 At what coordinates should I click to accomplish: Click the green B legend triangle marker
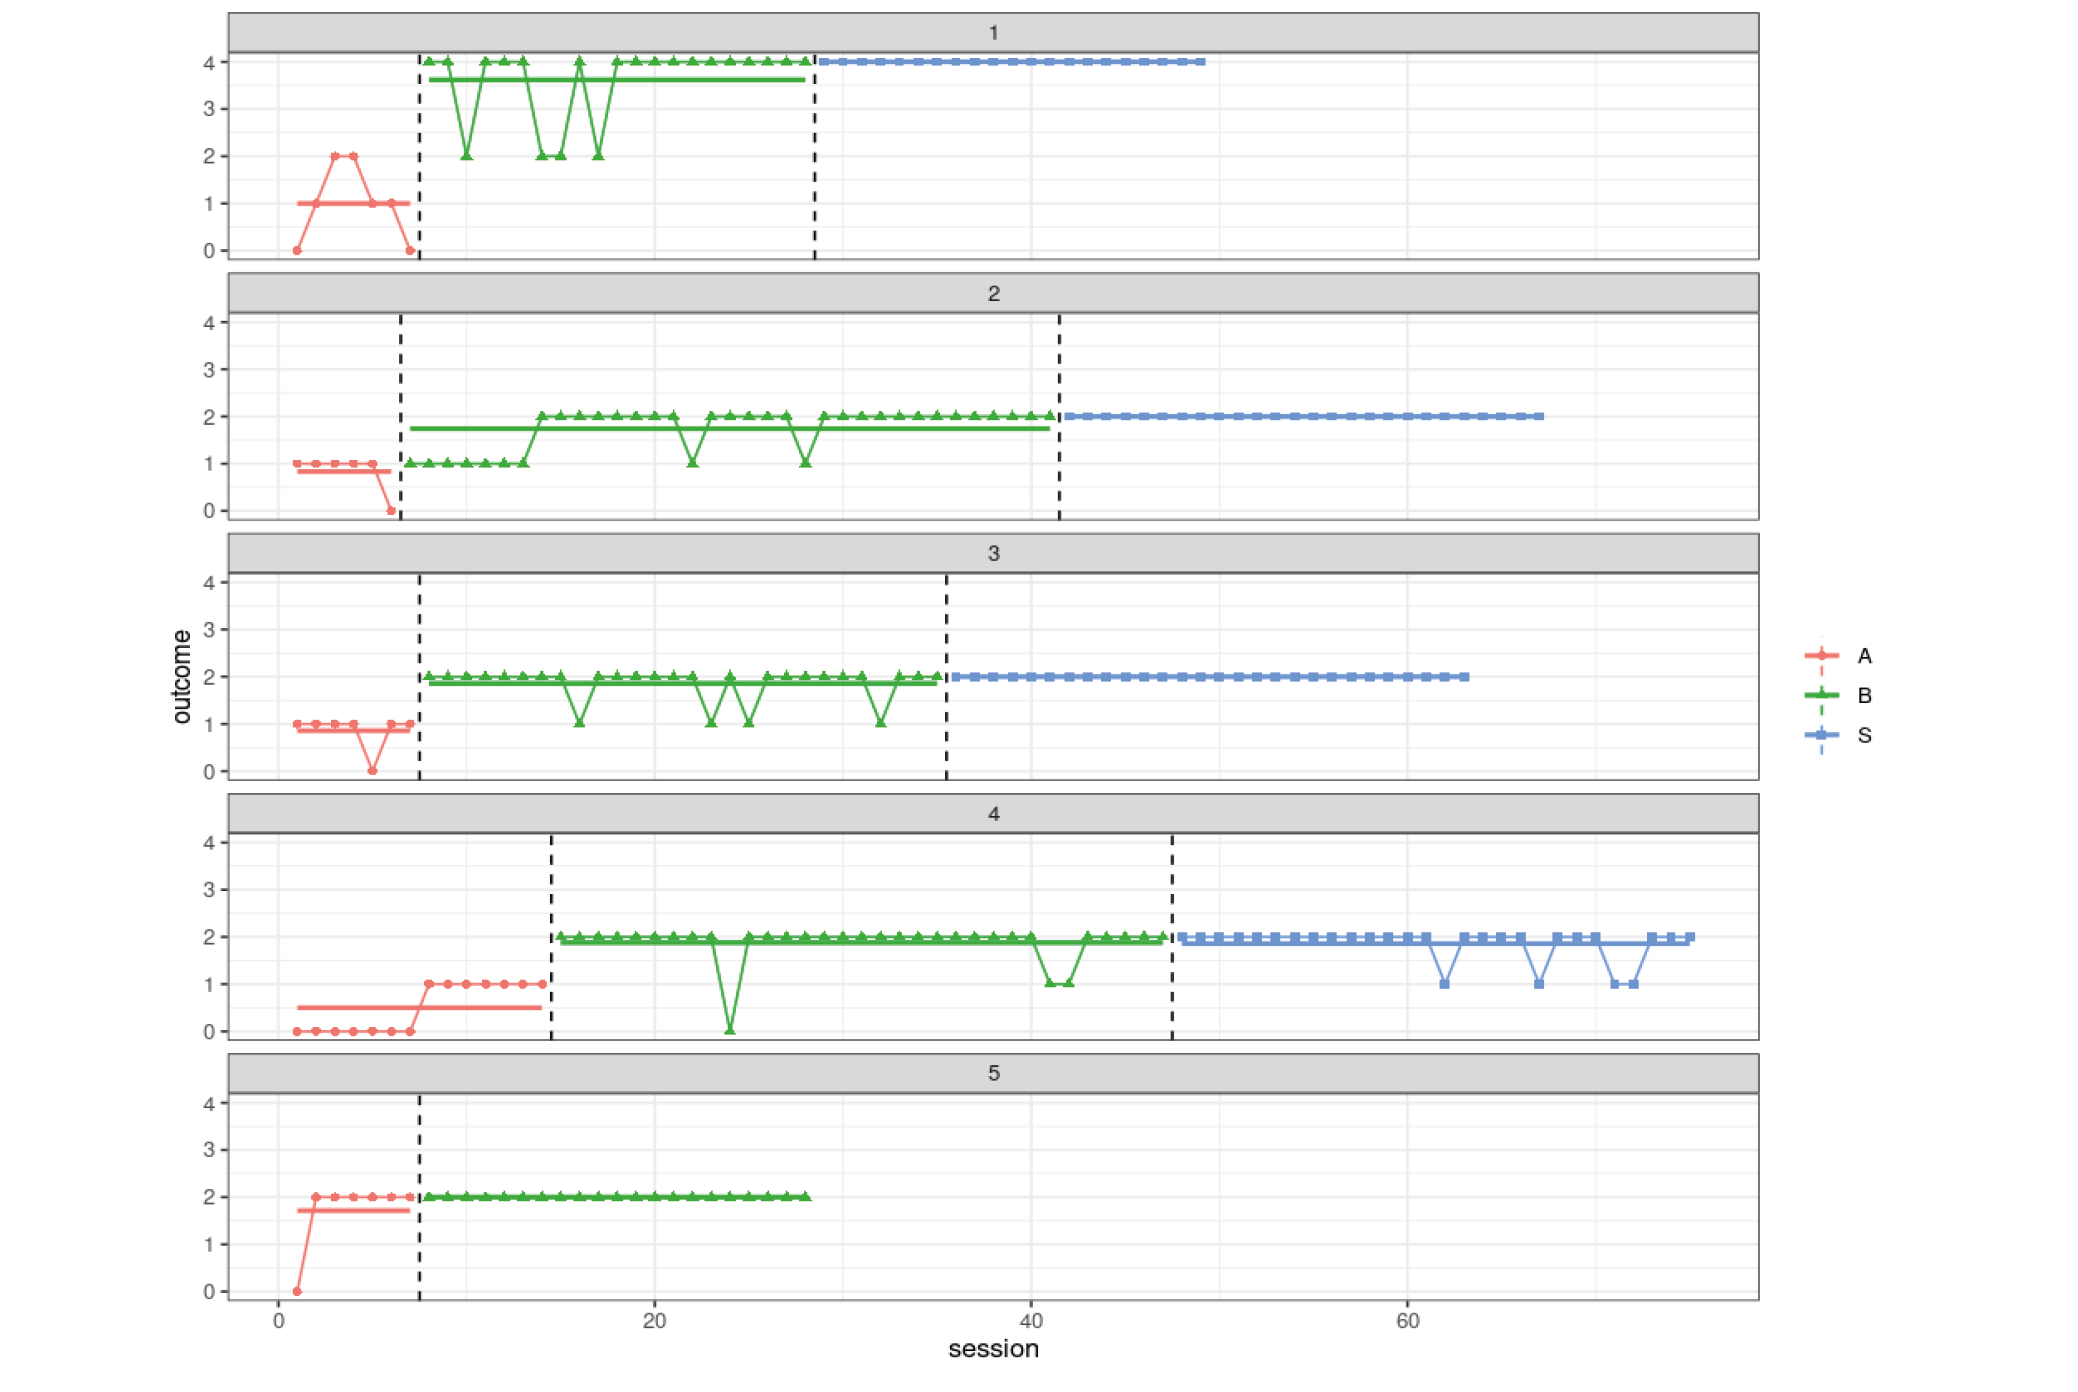click(x=1821, y=694)
